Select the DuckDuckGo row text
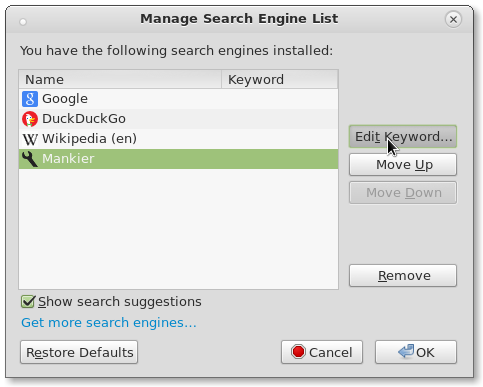This screenshot has height=387, width=483. click(x=84, y=119)
